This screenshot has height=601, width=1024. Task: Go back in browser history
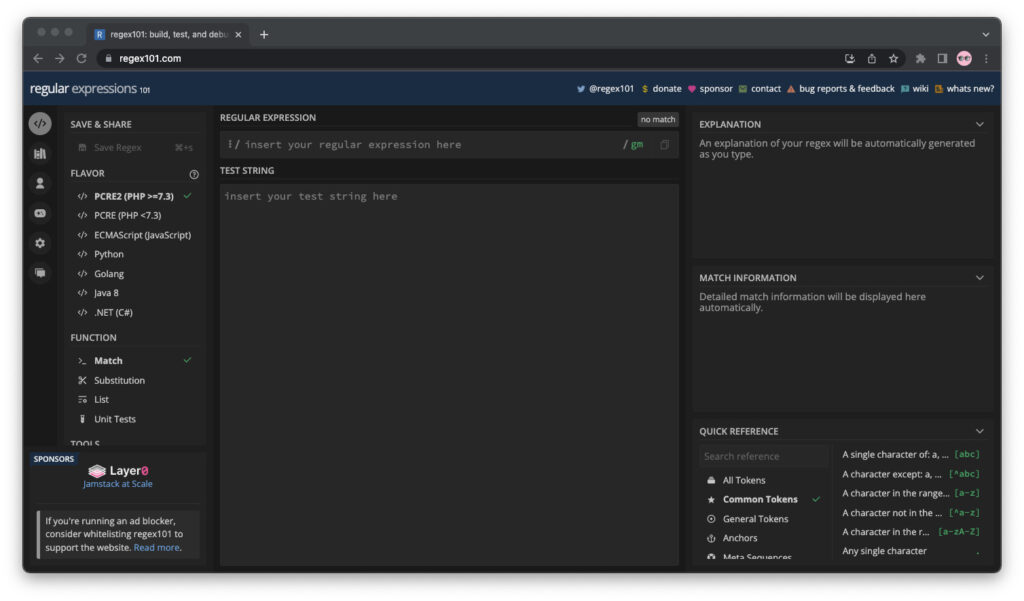(38, 58)
